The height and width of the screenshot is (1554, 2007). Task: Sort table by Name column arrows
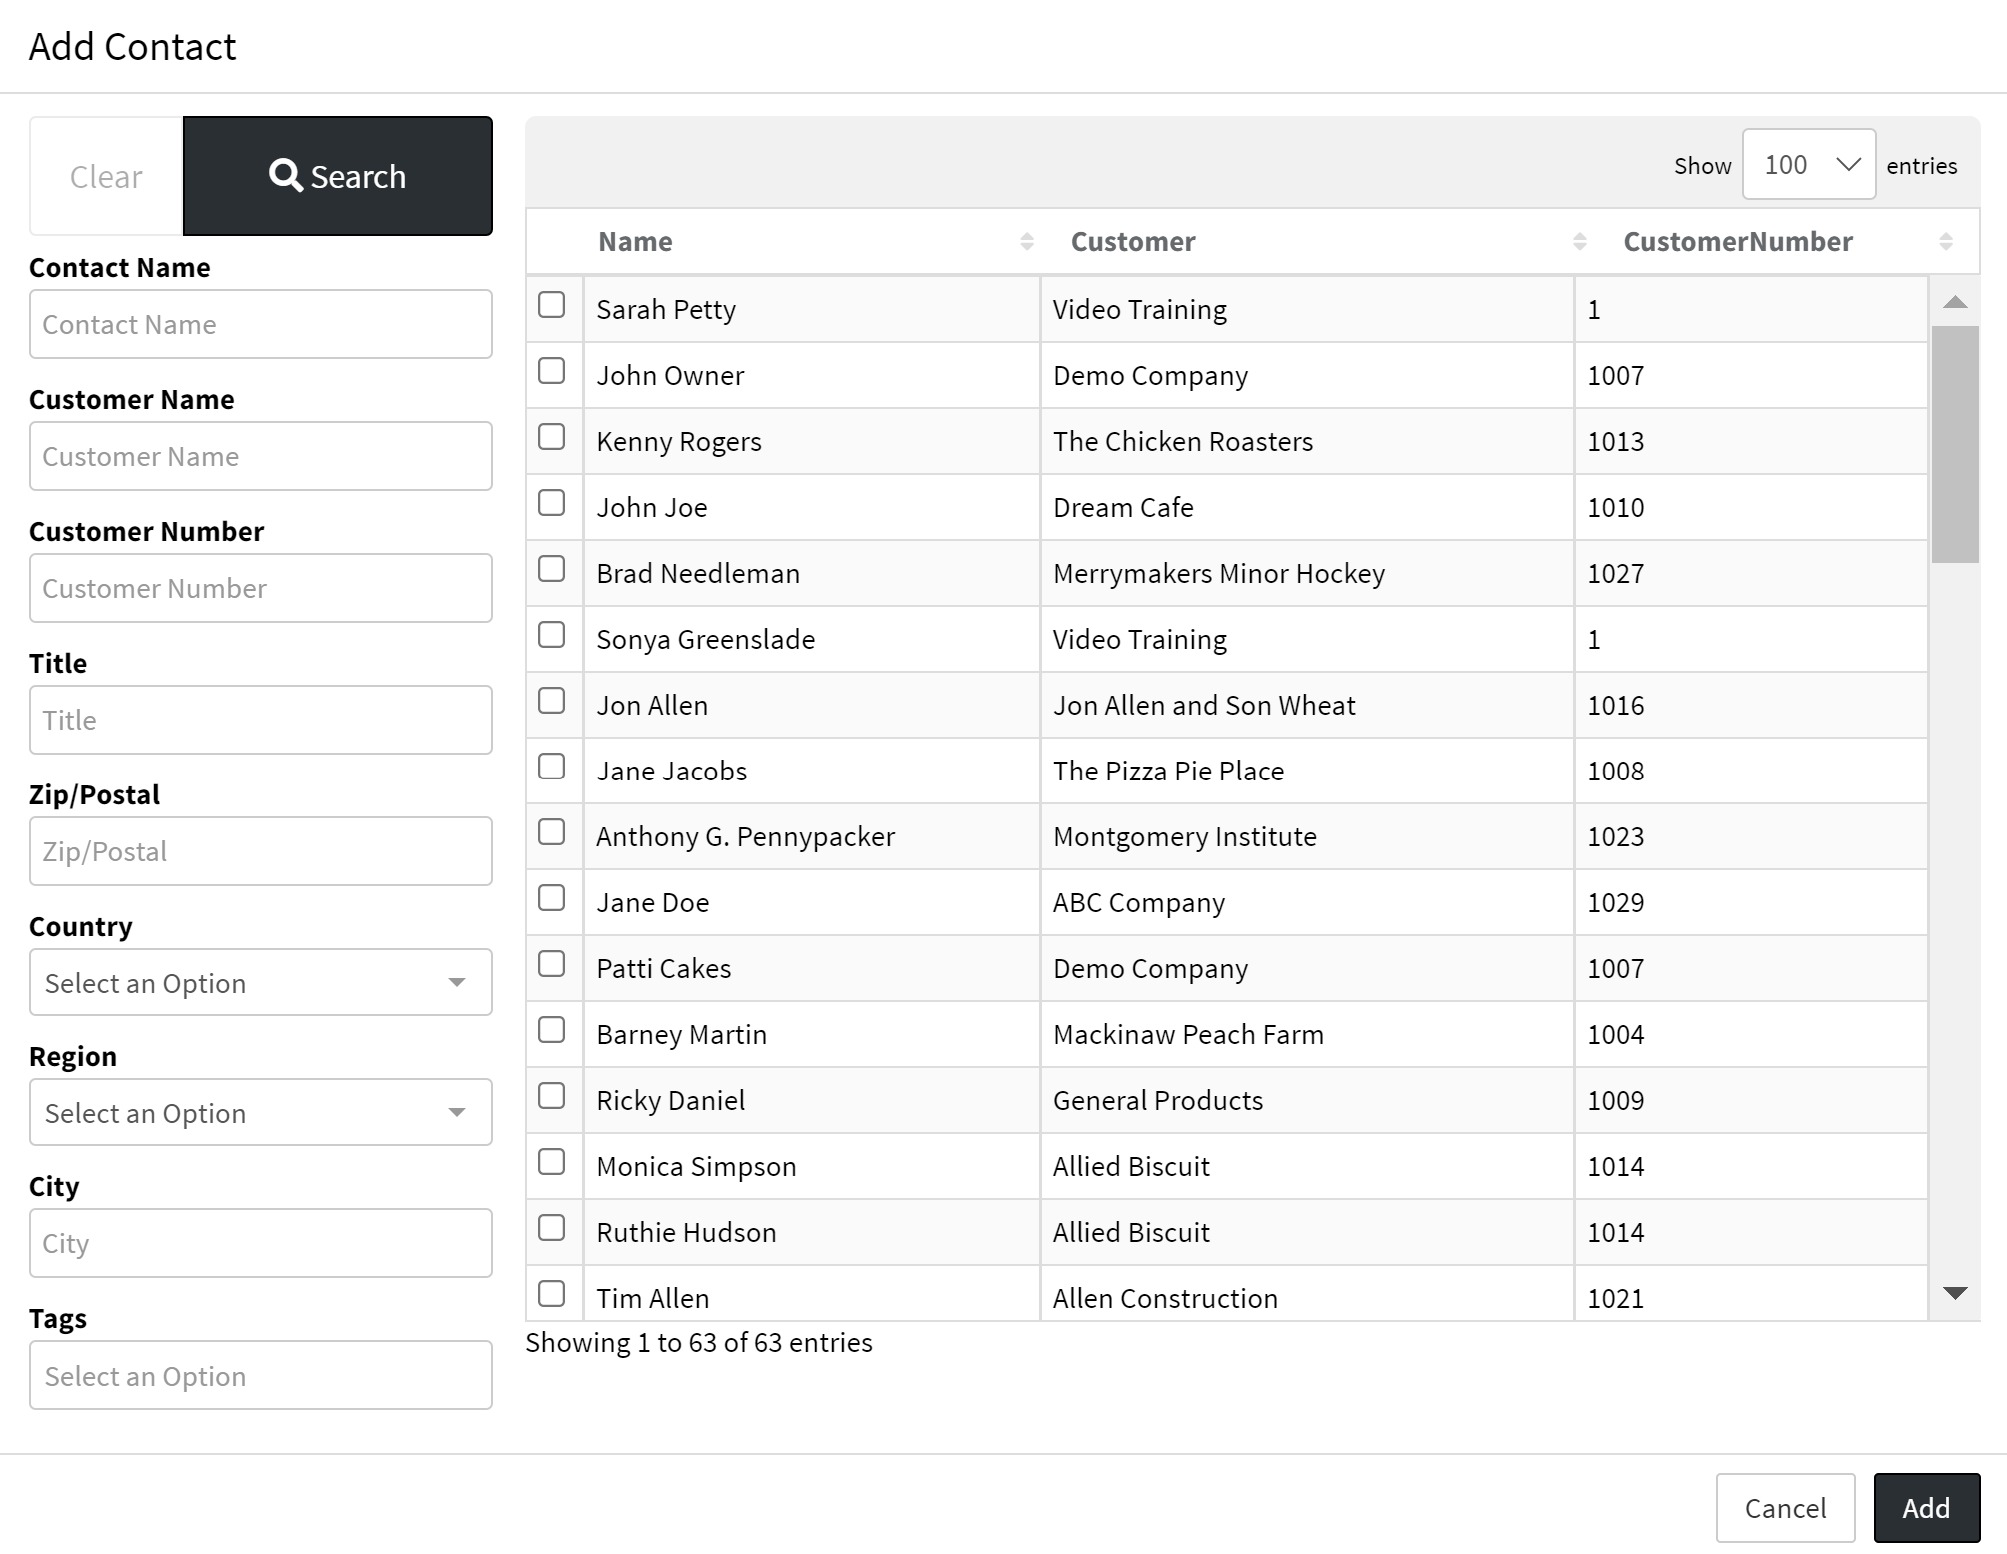click(x=1026, y=242)
